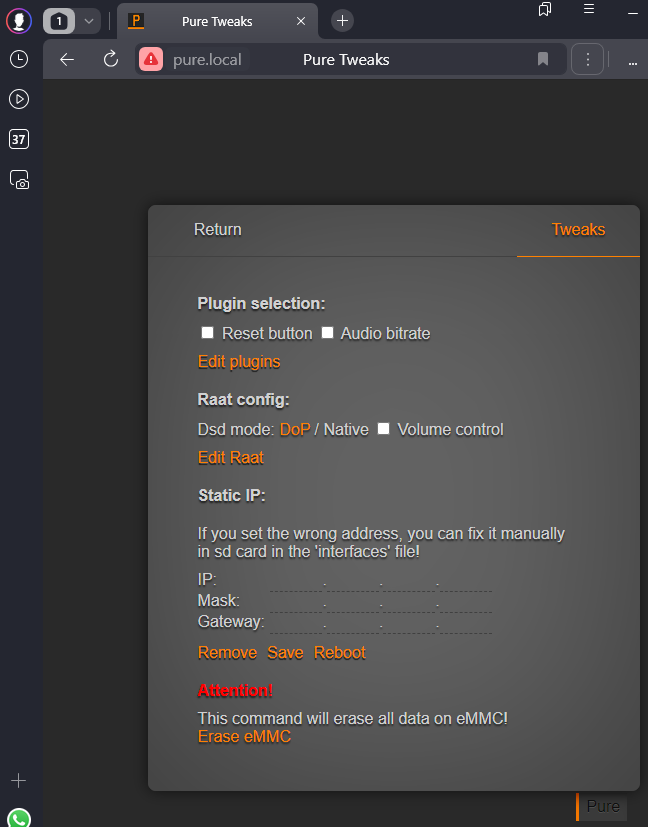Click the red Attention! warning text
The height and width of the screenshot is (827, 648).
pos(235,690)
